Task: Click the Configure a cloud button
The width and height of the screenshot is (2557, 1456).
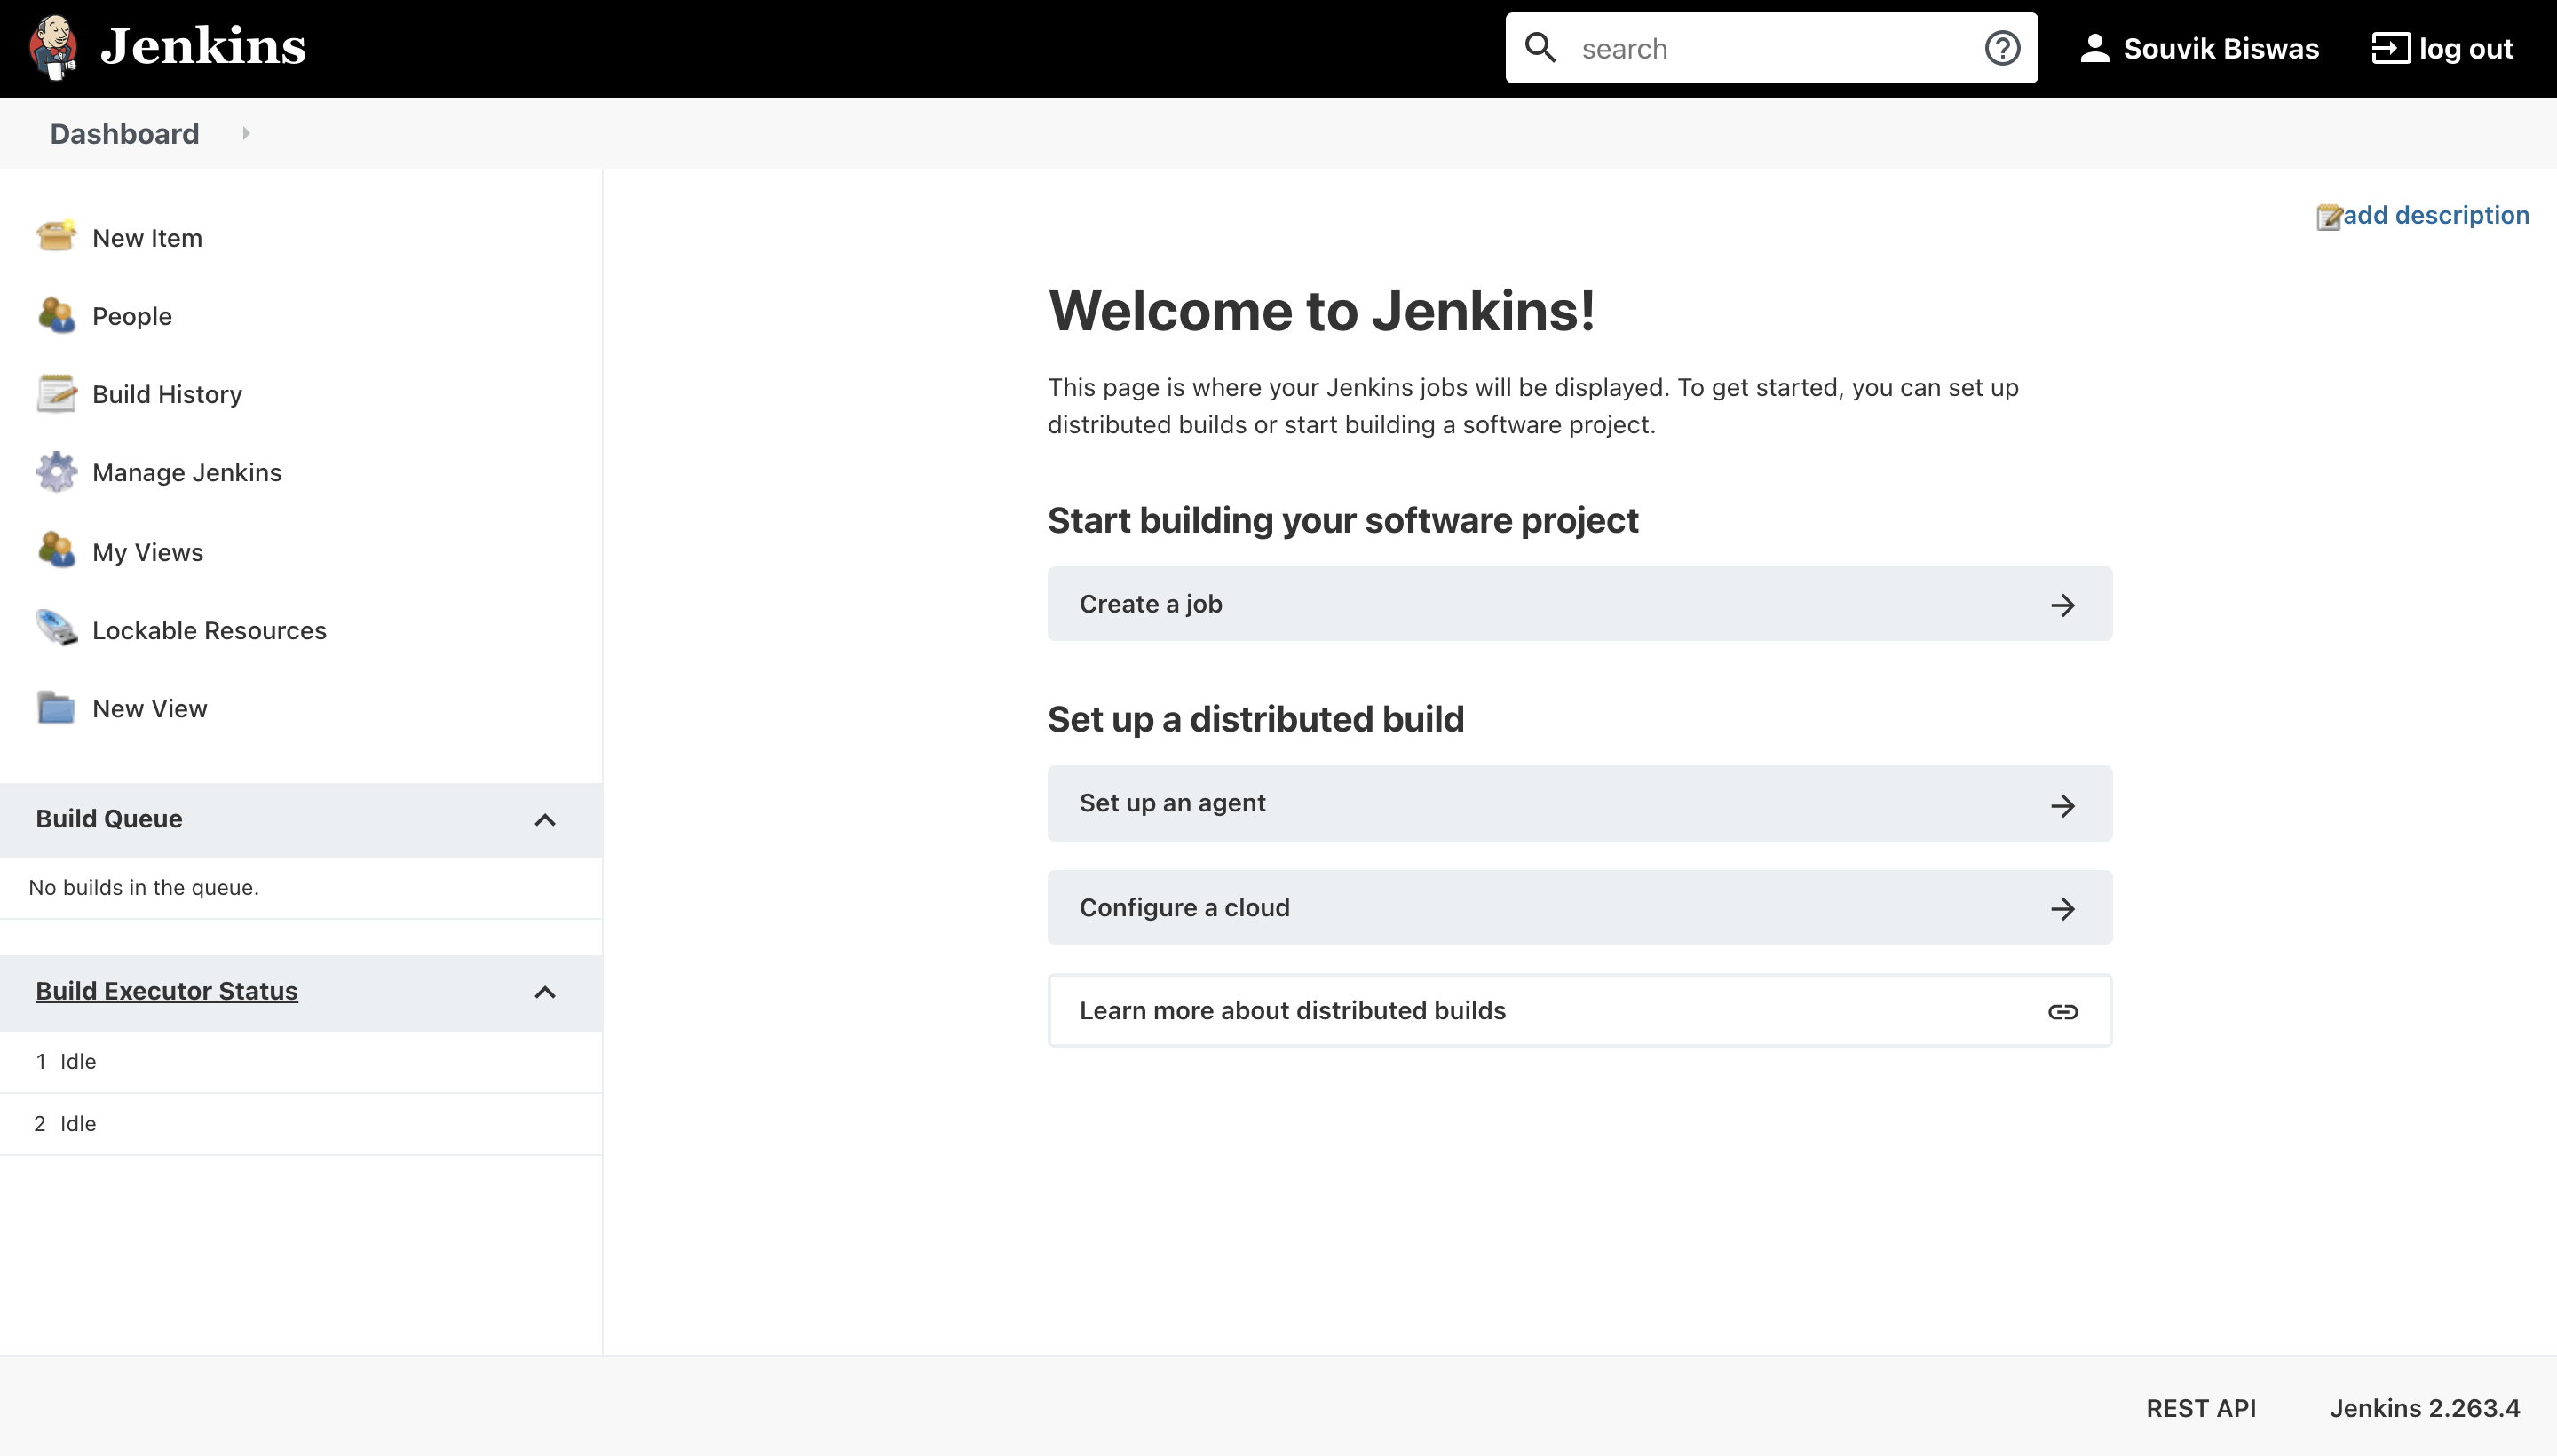Action: (x=1580, y=907)
